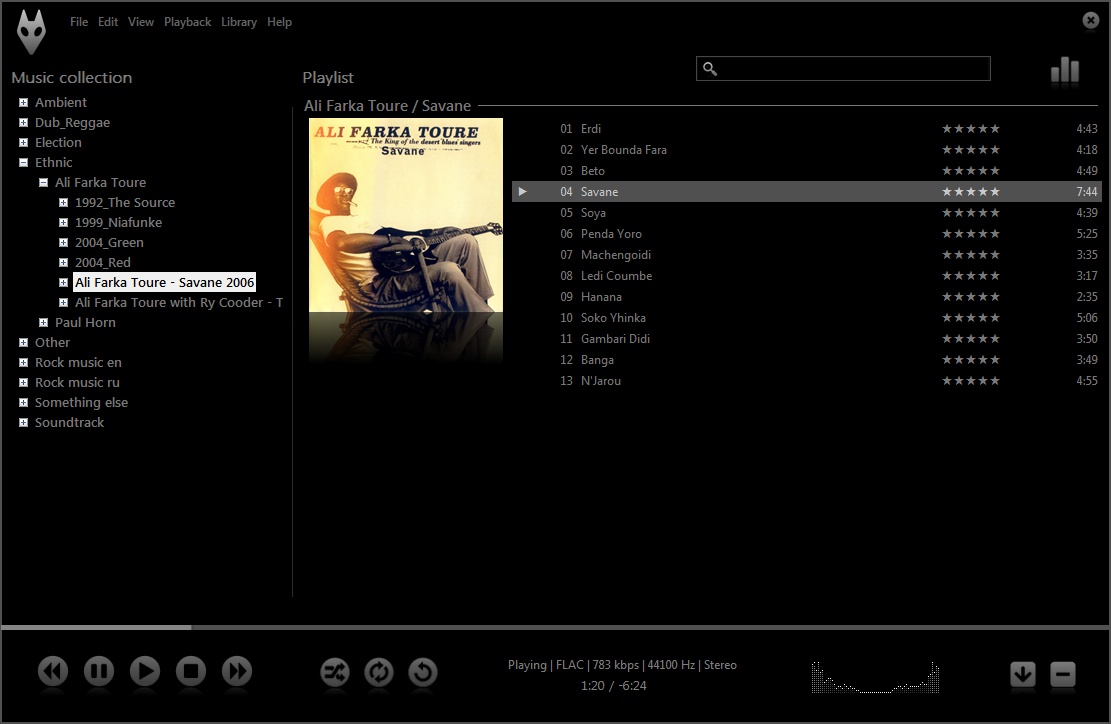Select track 13 N'Jarou
This screenshot has height=724, width=1111.
tap(805, 380)
